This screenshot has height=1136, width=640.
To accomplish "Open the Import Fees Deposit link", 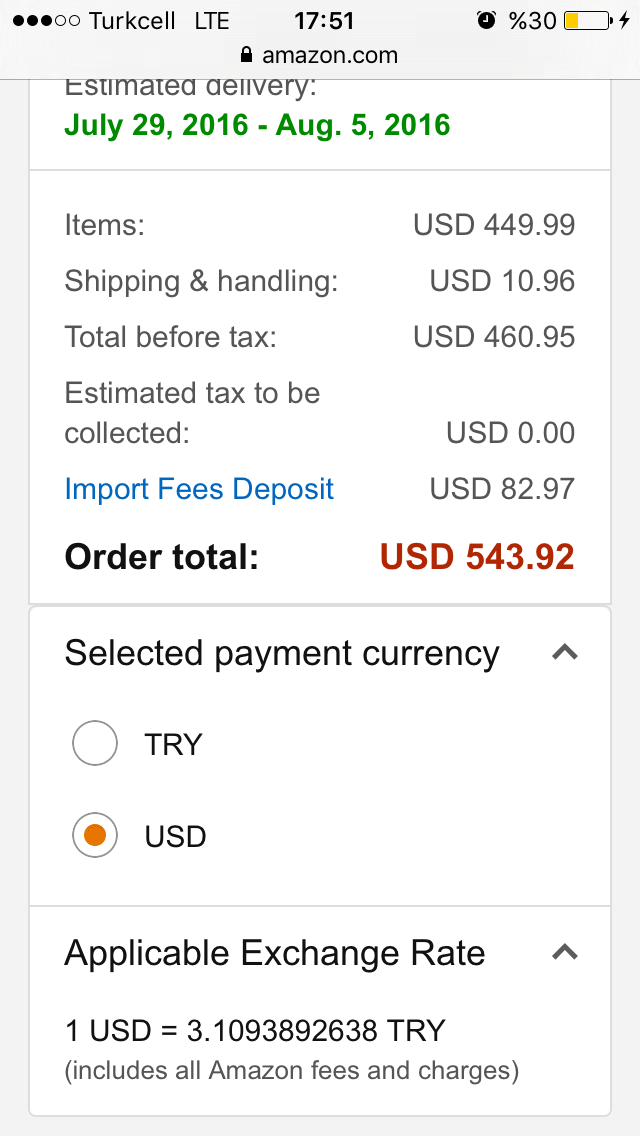I will 199,489.
